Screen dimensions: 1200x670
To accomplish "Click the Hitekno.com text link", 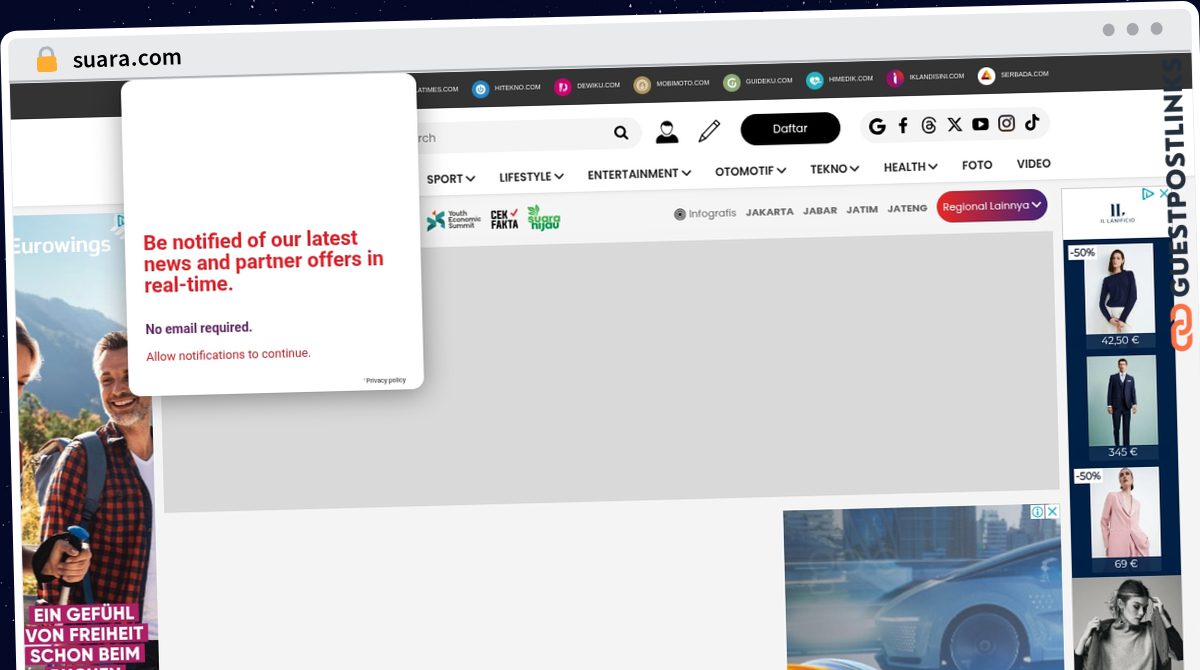I will [x=517, y=87].
